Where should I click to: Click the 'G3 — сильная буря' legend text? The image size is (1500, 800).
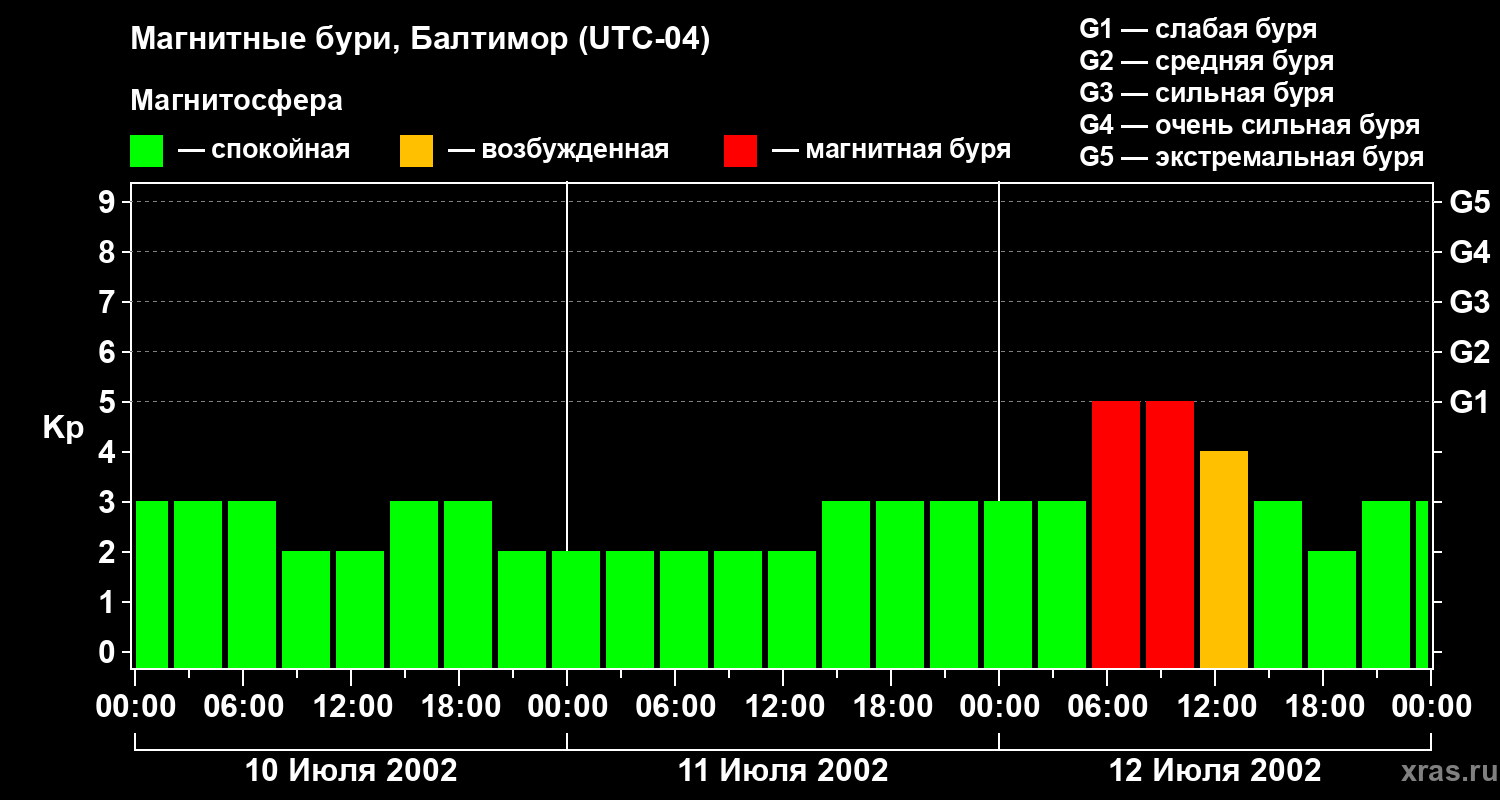point(1207,93)
